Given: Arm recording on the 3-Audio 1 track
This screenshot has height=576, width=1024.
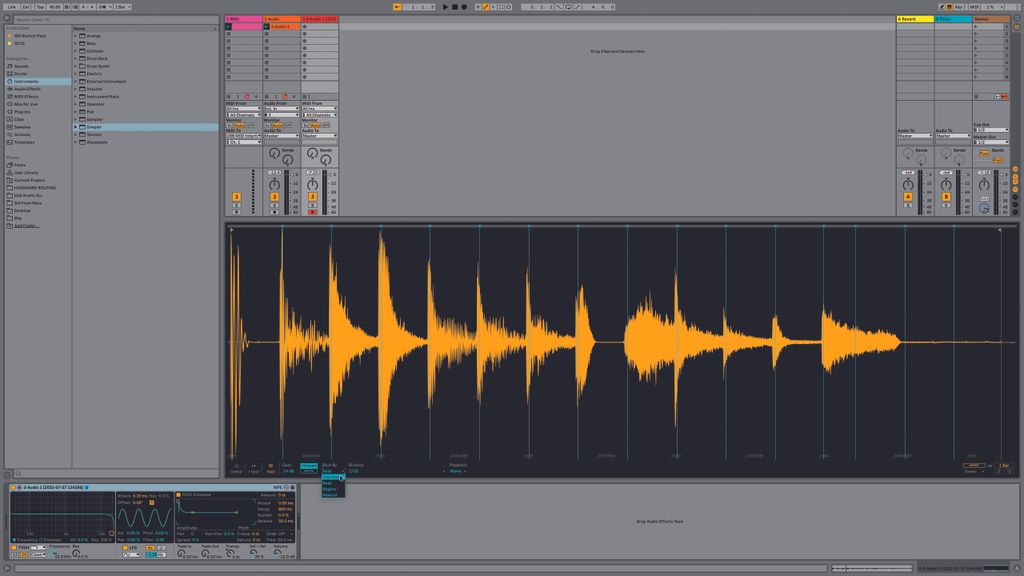Looking at the screenshot, I should coord(311,210).
